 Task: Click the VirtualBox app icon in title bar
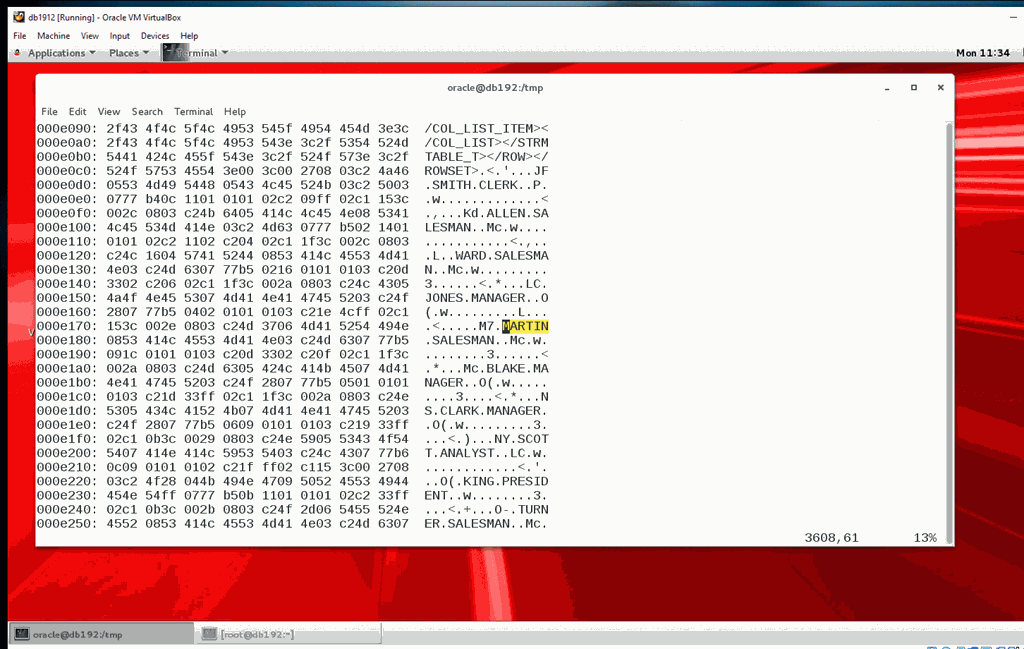19,17
